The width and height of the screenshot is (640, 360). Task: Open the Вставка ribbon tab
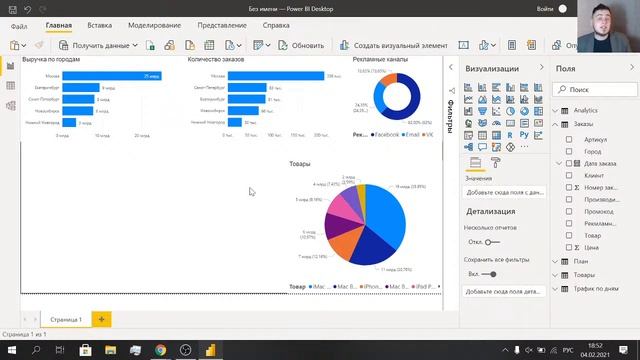tap(100, 25)
